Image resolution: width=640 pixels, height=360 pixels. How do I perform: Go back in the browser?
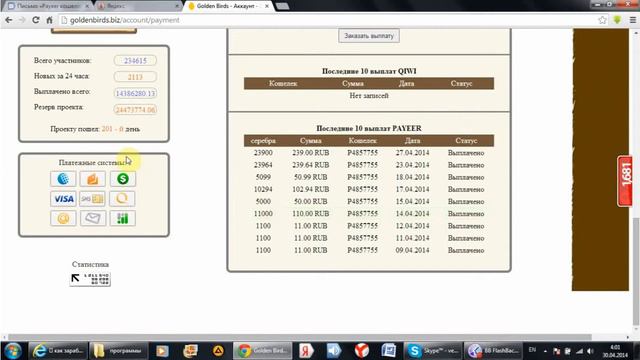coord(9,20)
